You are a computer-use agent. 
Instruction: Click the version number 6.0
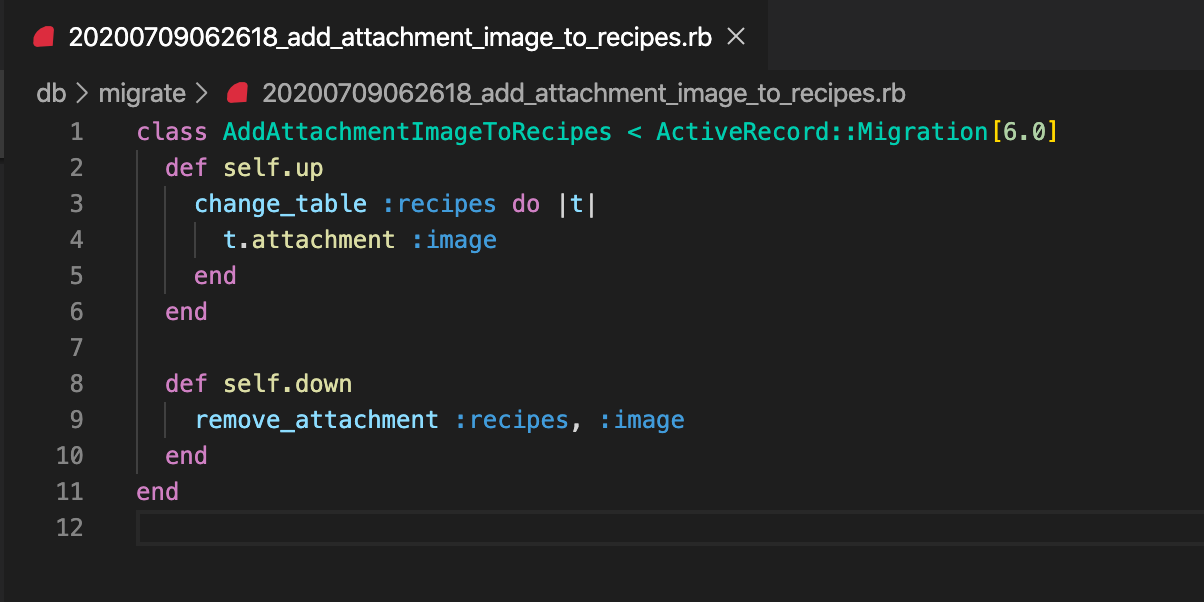pos(1023,132)
